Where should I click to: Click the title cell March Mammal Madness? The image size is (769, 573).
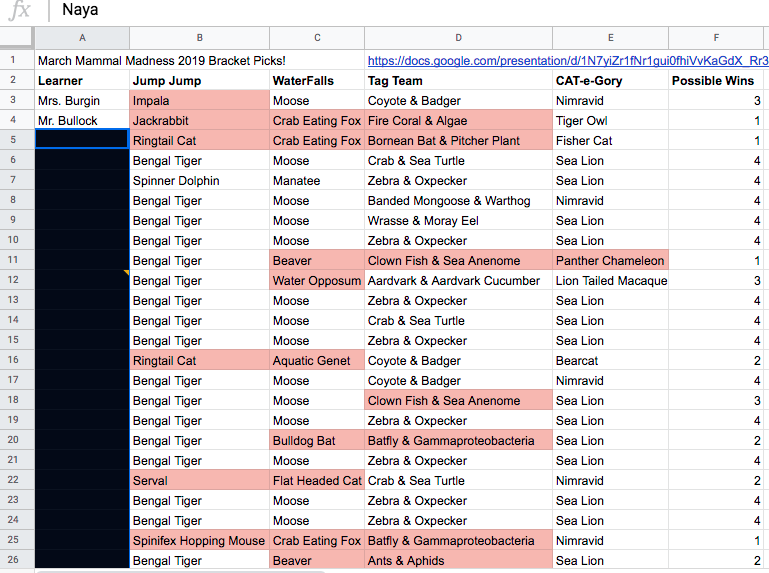coord(162,60)
